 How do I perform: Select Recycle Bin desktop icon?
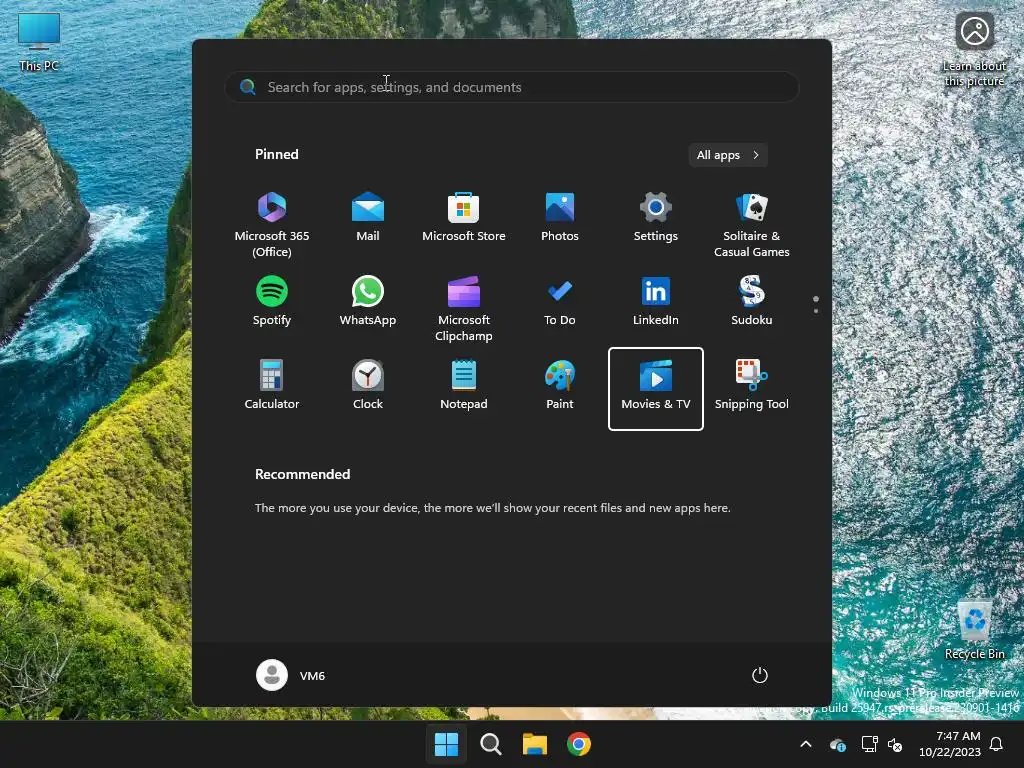point(974,630)
